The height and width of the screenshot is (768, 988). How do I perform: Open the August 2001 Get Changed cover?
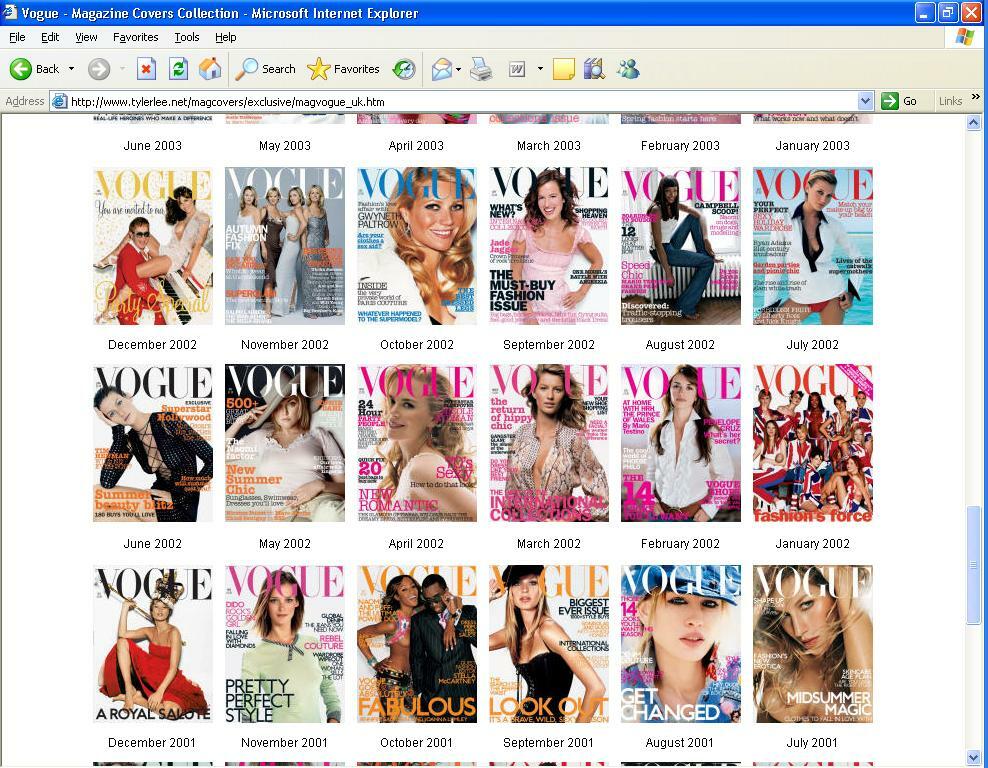(681, 644)
